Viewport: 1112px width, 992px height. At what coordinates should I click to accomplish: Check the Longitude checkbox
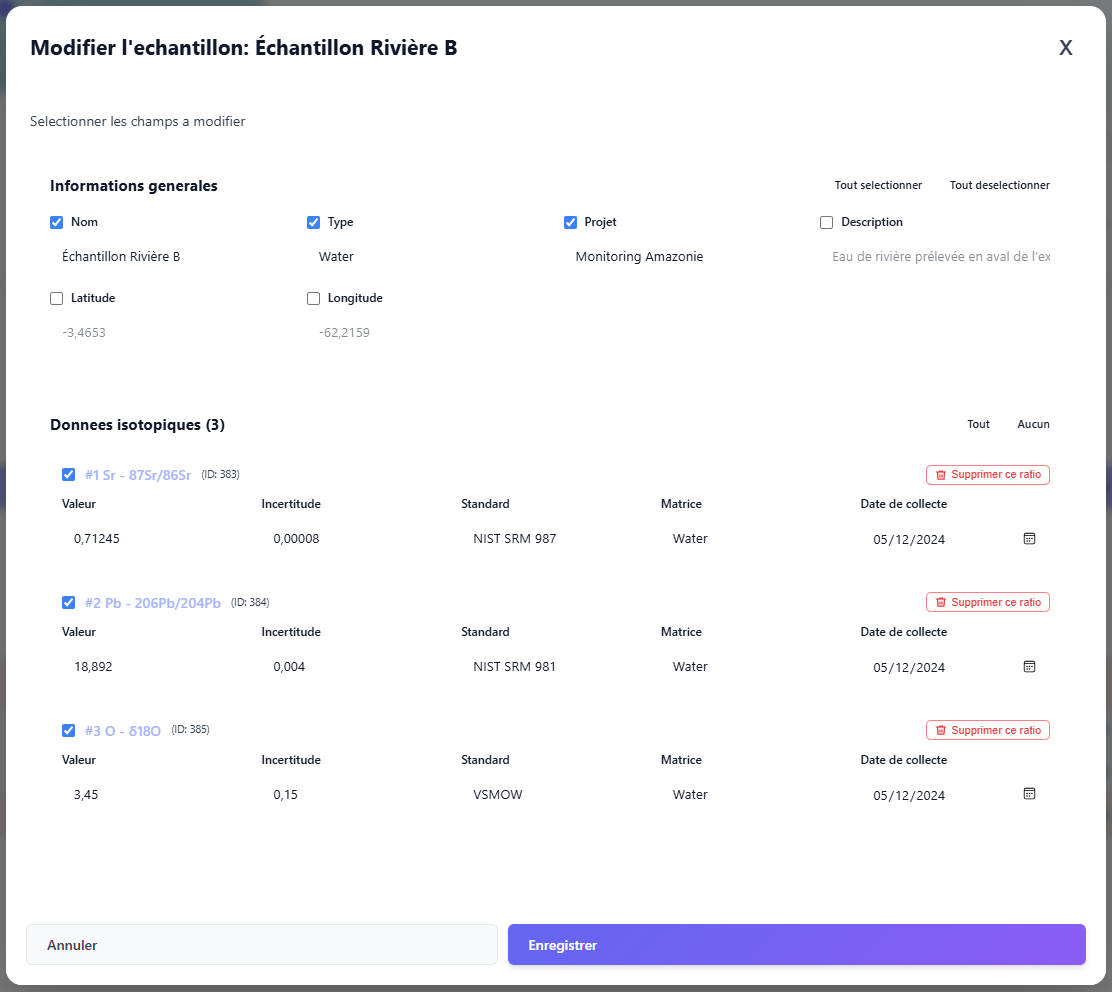(x=313, y=298)
